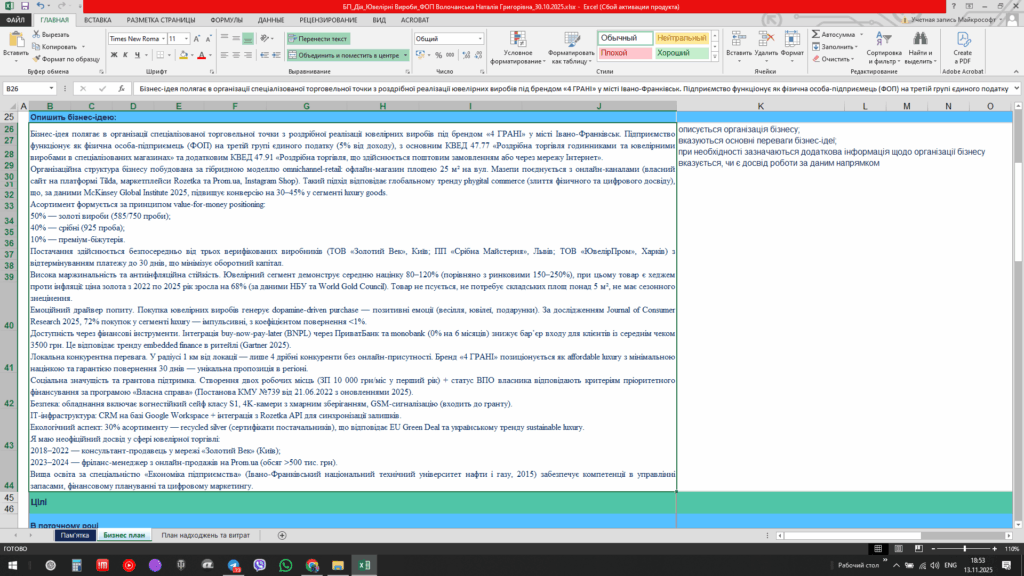This screenshot has height=576, width=1024.
Task: Open the font name dropdown Times New Roman
Action: (135, 39)
